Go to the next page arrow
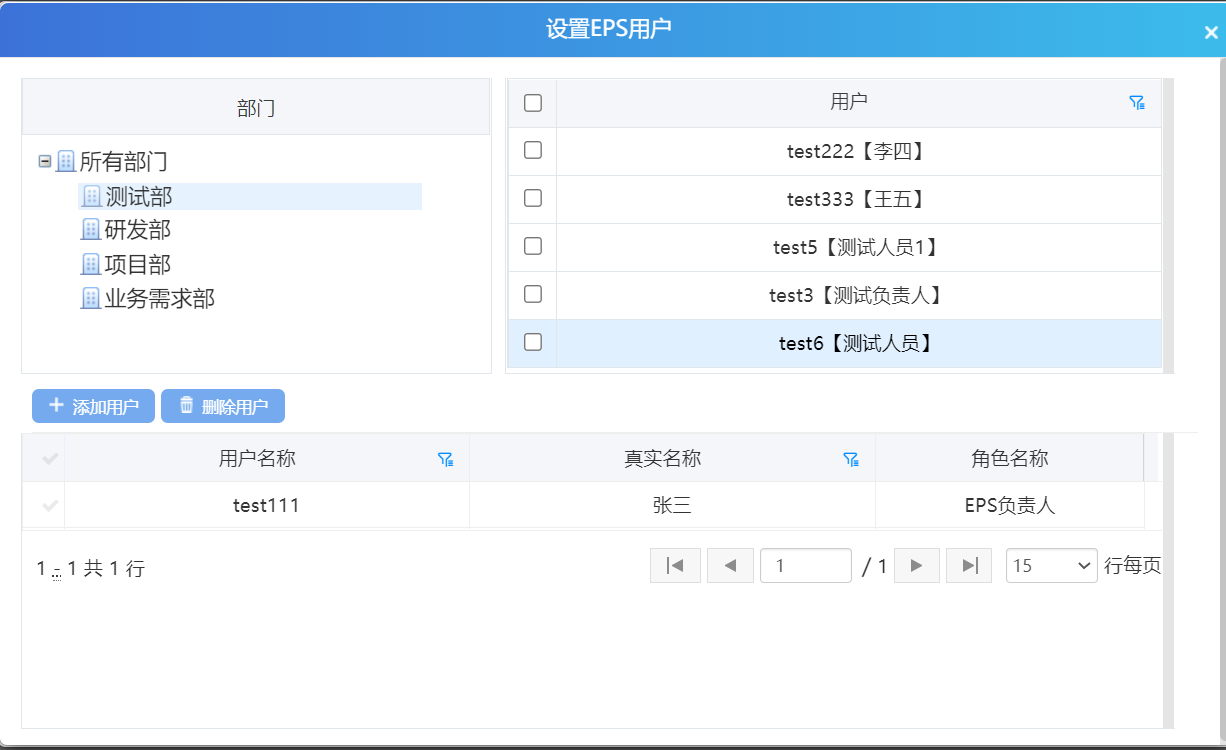The height and width of the screenshot is (750, 1226). pyautogui.click(x=916, y=566)
